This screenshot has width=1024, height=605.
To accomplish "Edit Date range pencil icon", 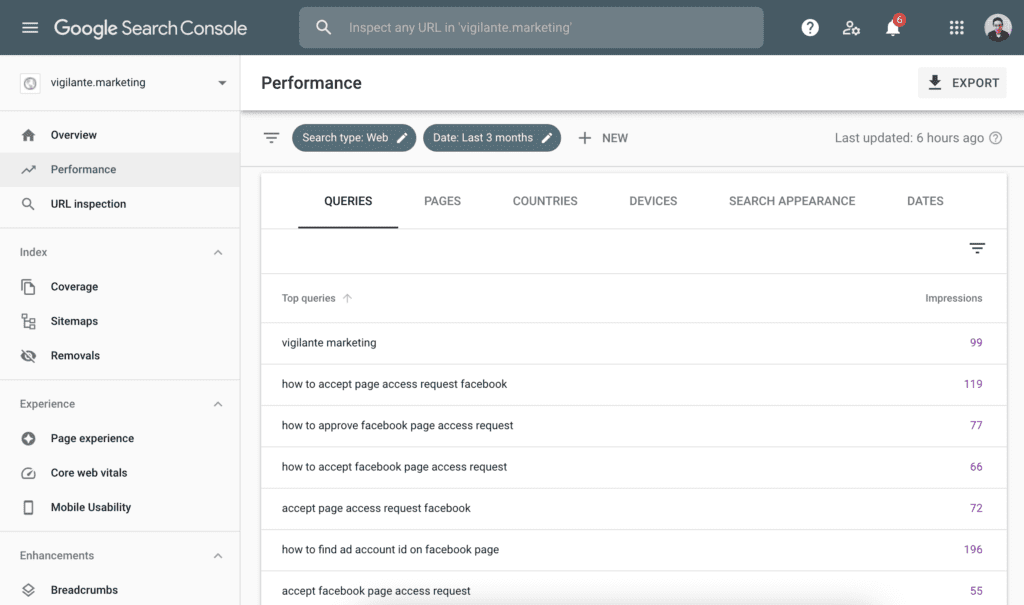I will [547, 138].
